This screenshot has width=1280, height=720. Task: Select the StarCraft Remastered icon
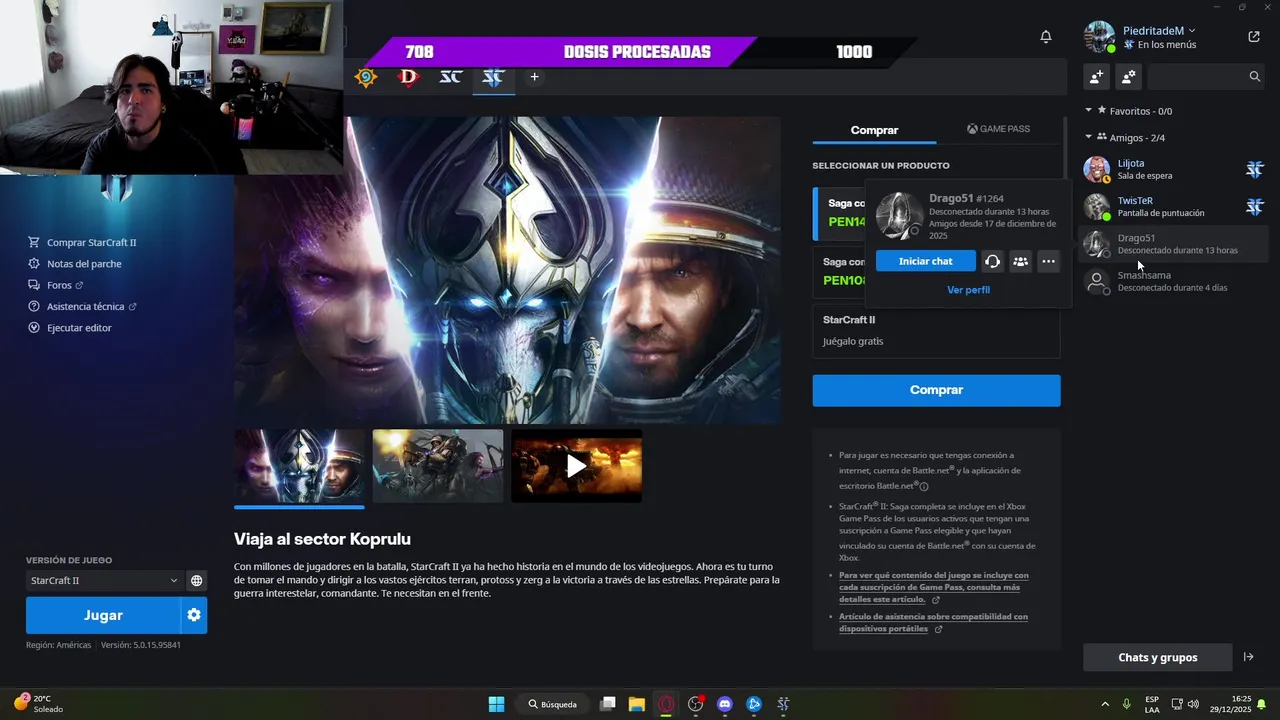point(451,77)
